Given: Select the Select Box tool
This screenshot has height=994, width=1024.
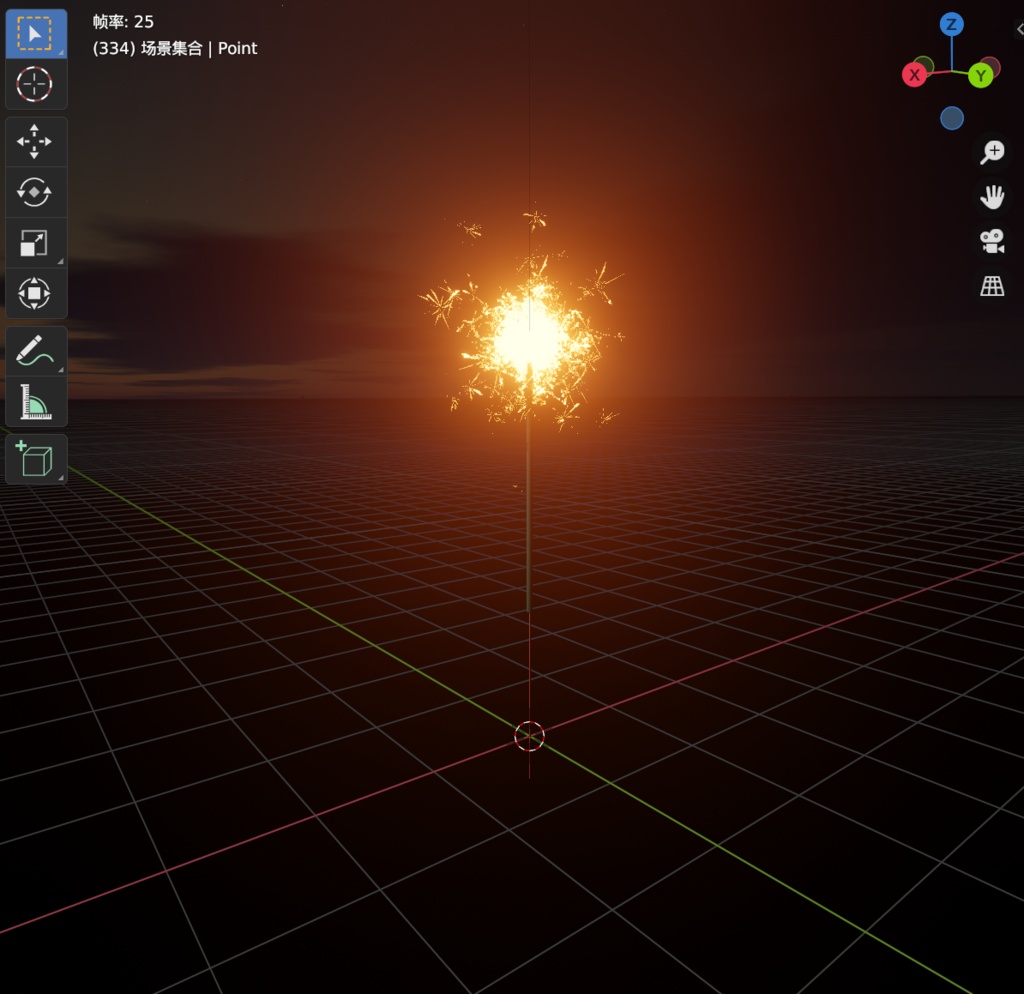Looking at the screenshot, I should (35, 34).
